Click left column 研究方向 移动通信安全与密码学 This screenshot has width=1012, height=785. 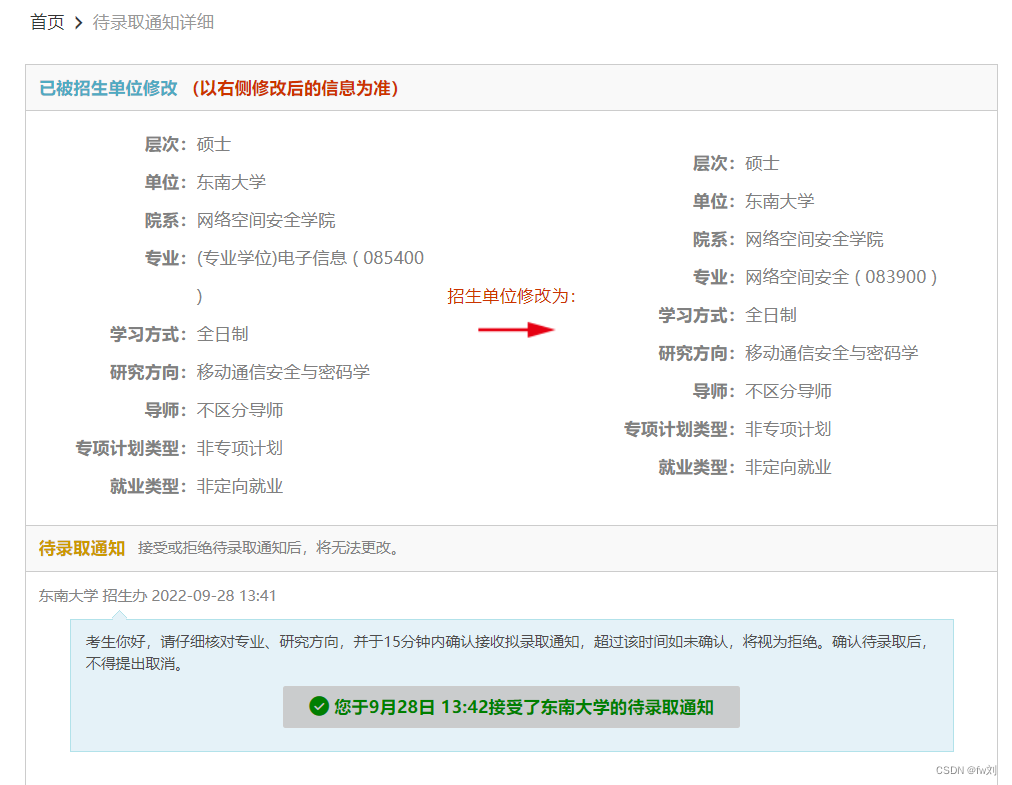click(283, 372)
